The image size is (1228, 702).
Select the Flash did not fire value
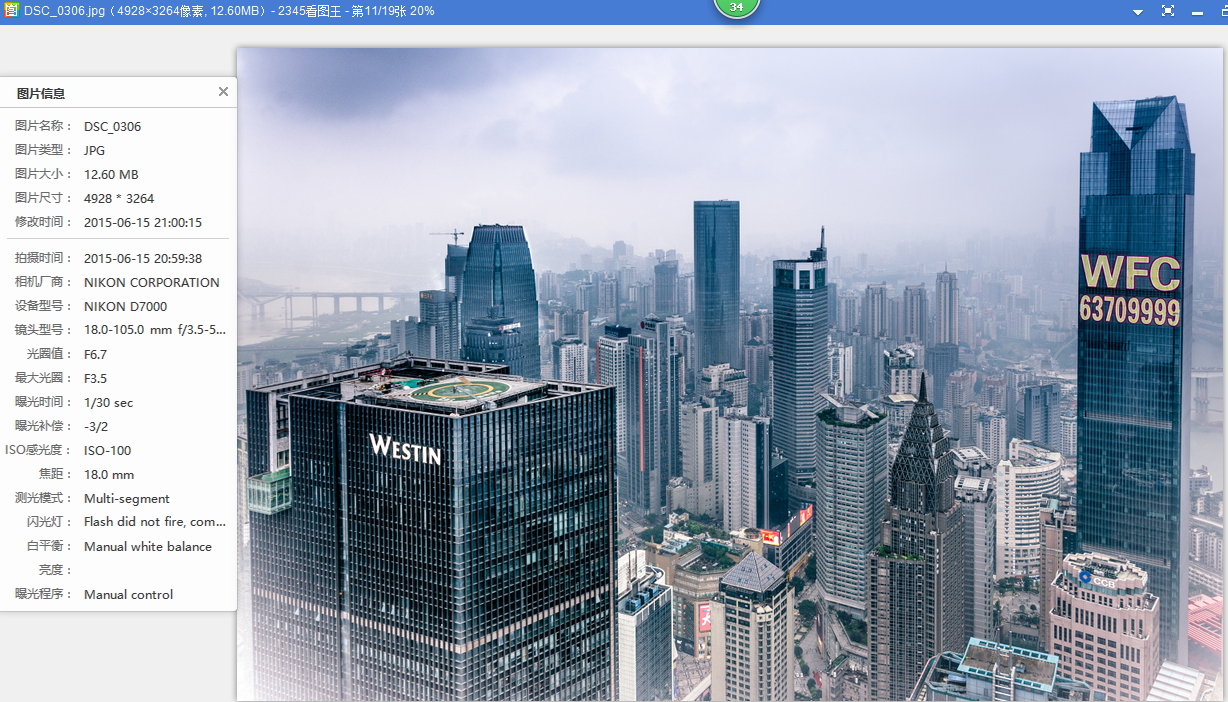tap(155, 522)
